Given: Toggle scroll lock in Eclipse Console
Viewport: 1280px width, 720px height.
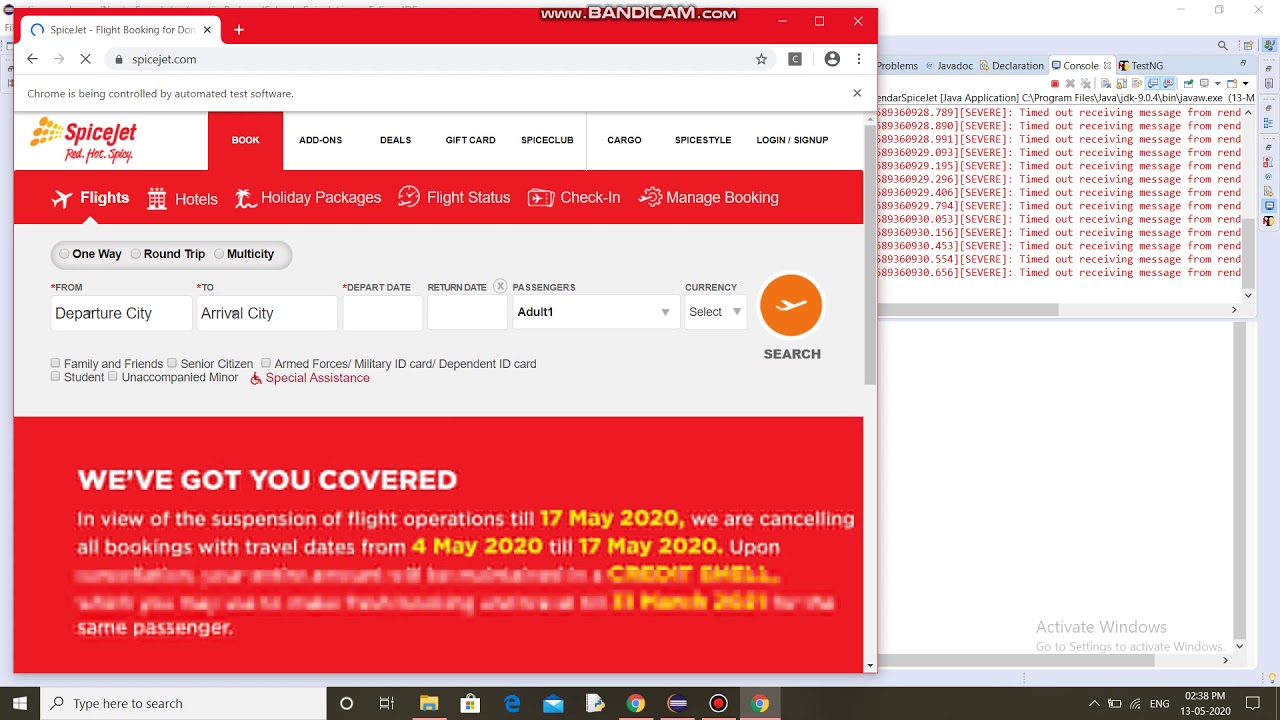Looking at the screenshot, I should (1122, 83).
